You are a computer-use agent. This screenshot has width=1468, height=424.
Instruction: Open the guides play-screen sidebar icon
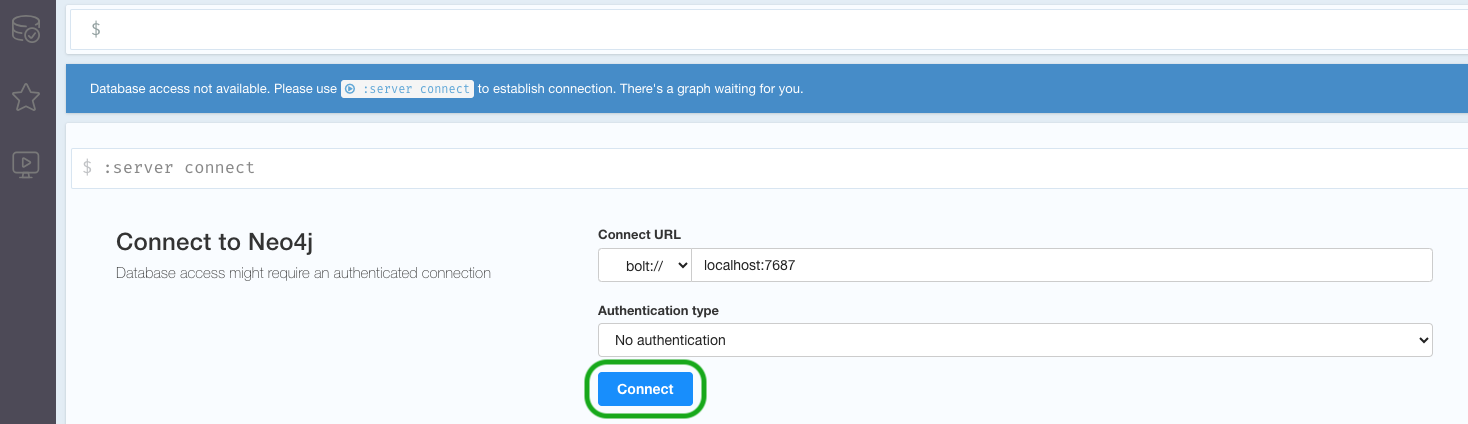tap(25, 164)
